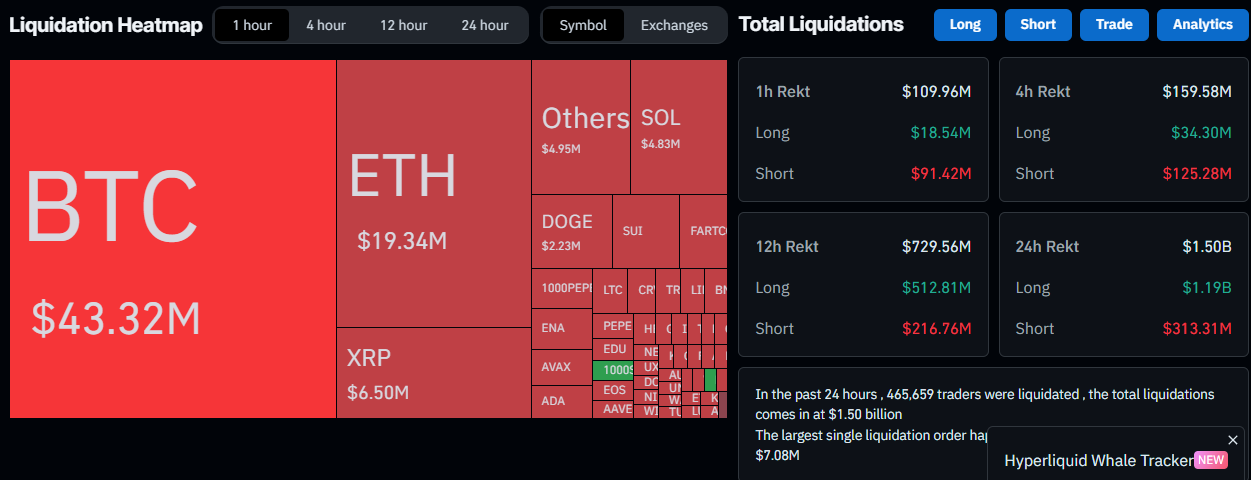The width and height of the screenshot is (1251, 480).
Task: Switch to the Exchanges view tab
Action: [x=674, y=25]
